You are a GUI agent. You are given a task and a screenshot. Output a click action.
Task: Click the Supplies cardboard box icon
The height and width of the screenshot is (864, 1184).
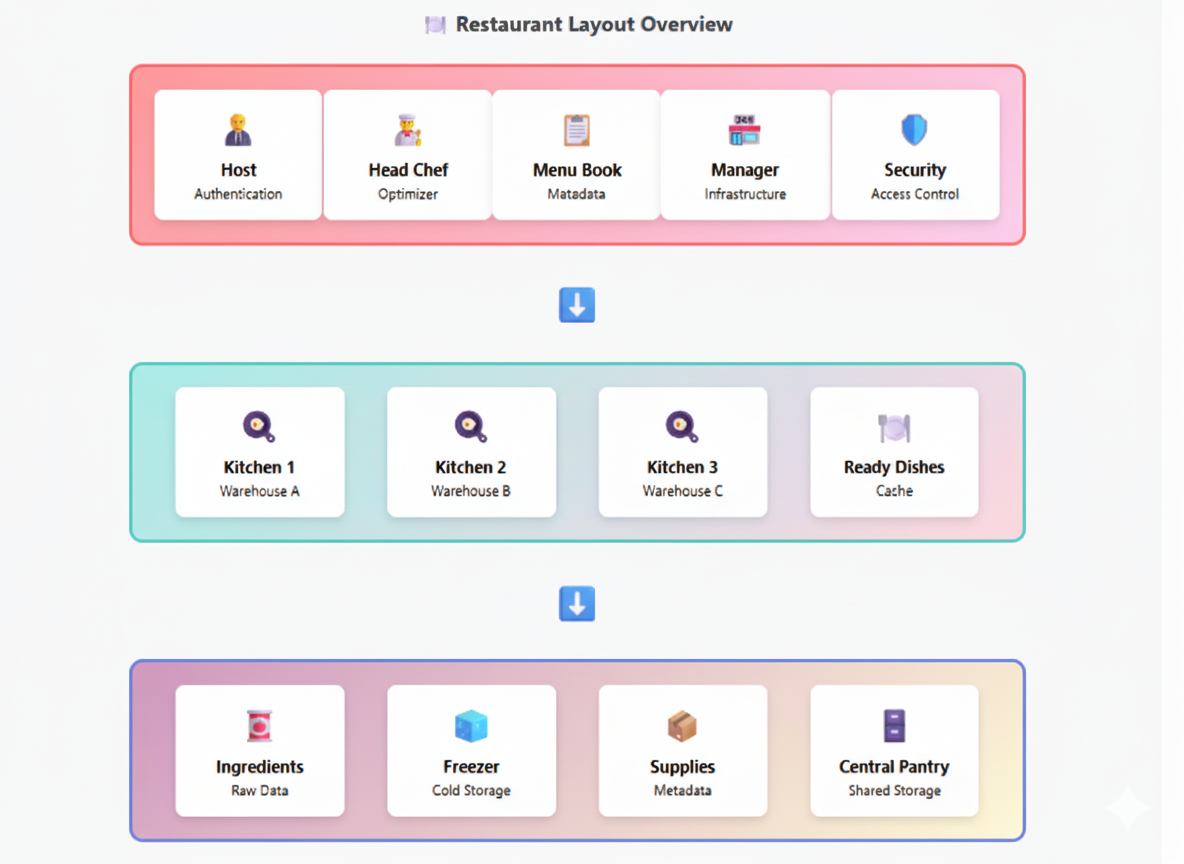pyautogui.click(x=682, y=726)
